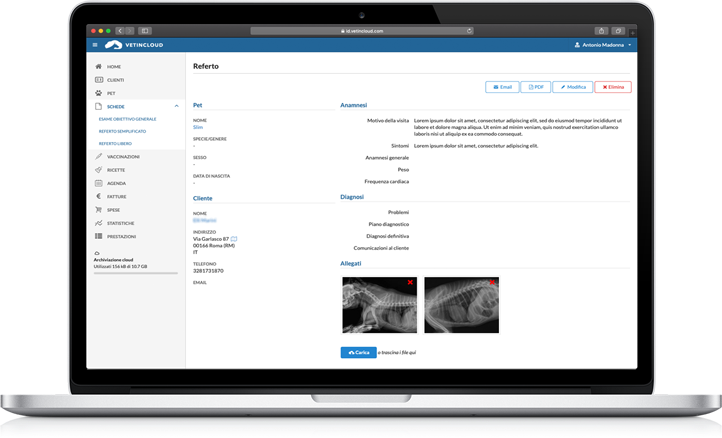This screenshot has height=438, width=722.
Task: Open the first X-ray attachment thumbnail
Action: [379, 305]
